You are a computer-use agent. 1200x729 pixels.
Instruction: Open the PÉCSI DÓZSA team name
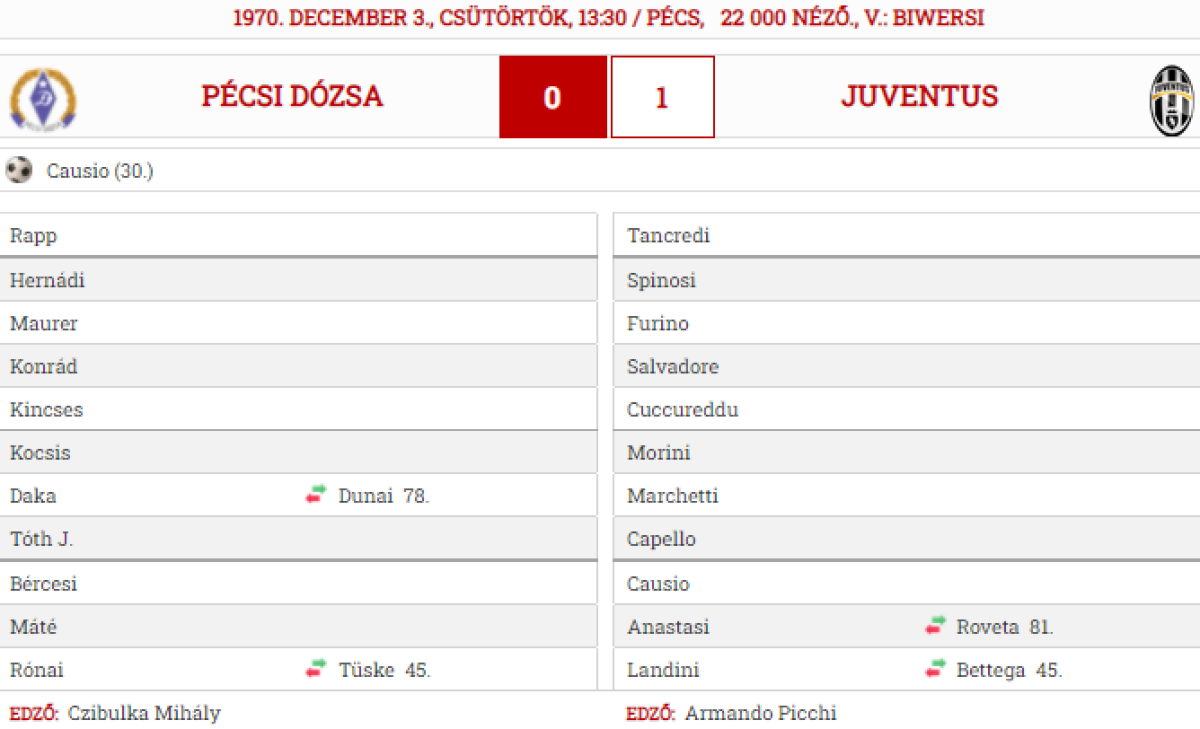[x=292, y=96]
